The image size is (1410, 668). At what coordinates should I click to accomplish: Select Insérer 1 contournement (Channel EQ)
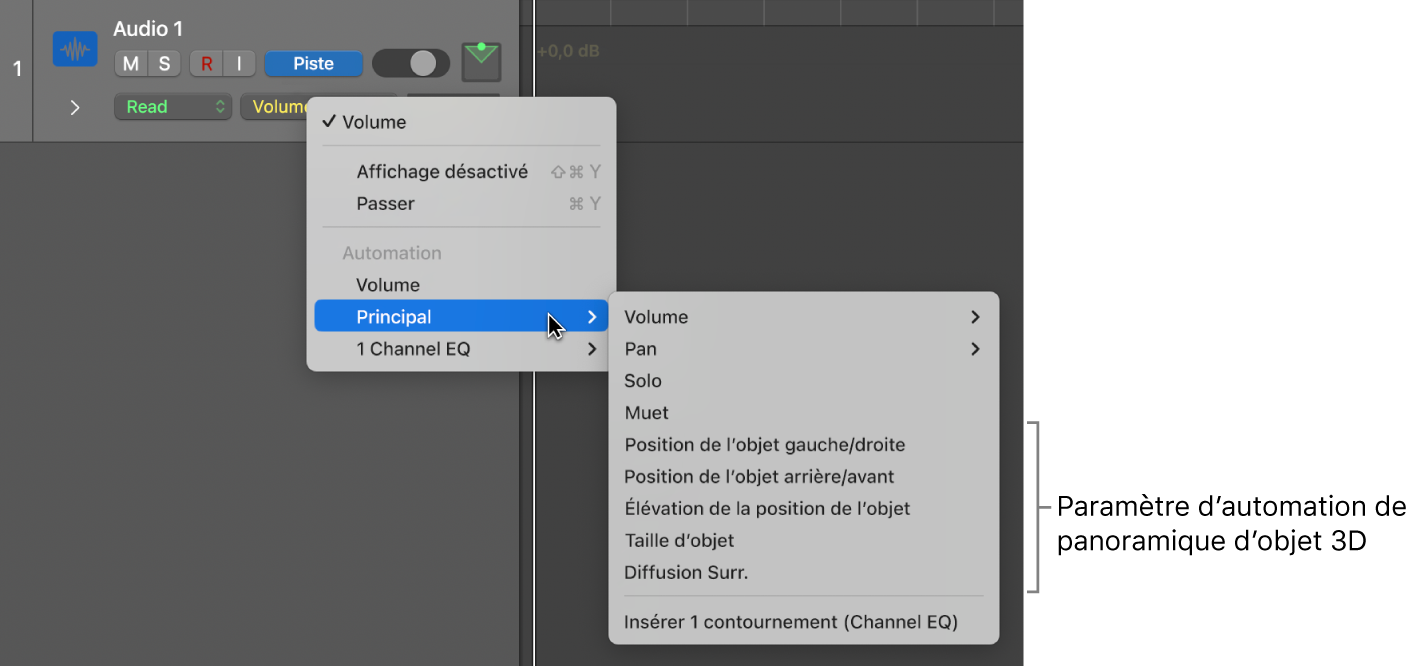click(x=791, y=622)
